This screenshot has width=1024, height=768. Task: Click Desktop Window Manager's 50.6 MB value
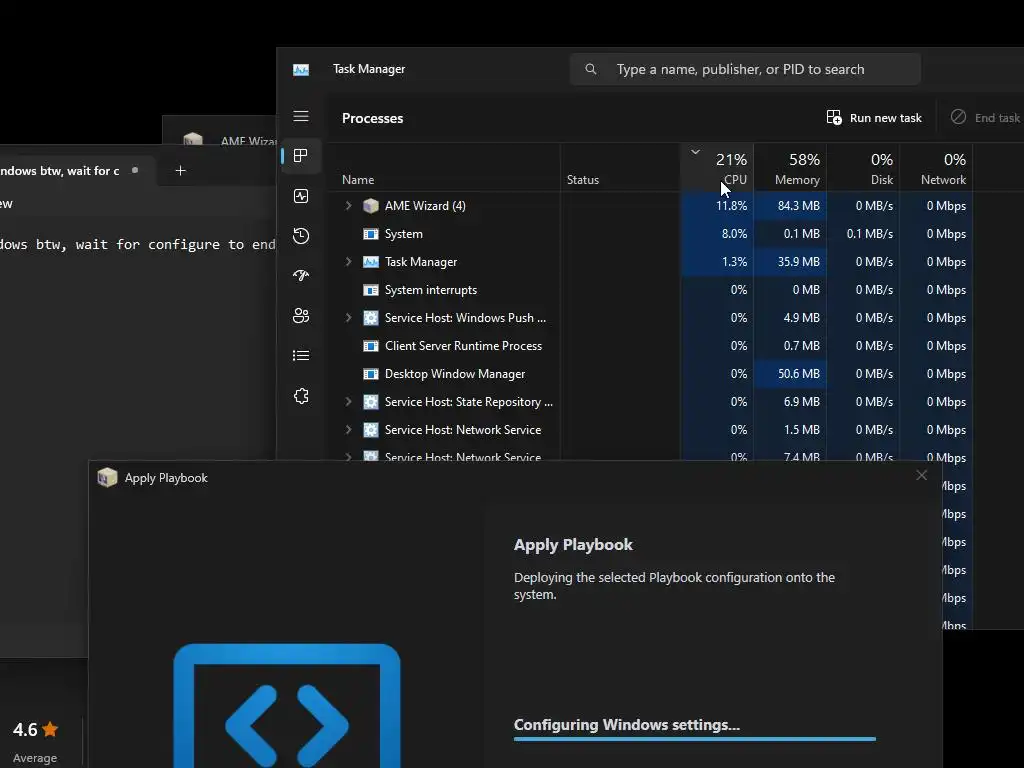[799, 374]
